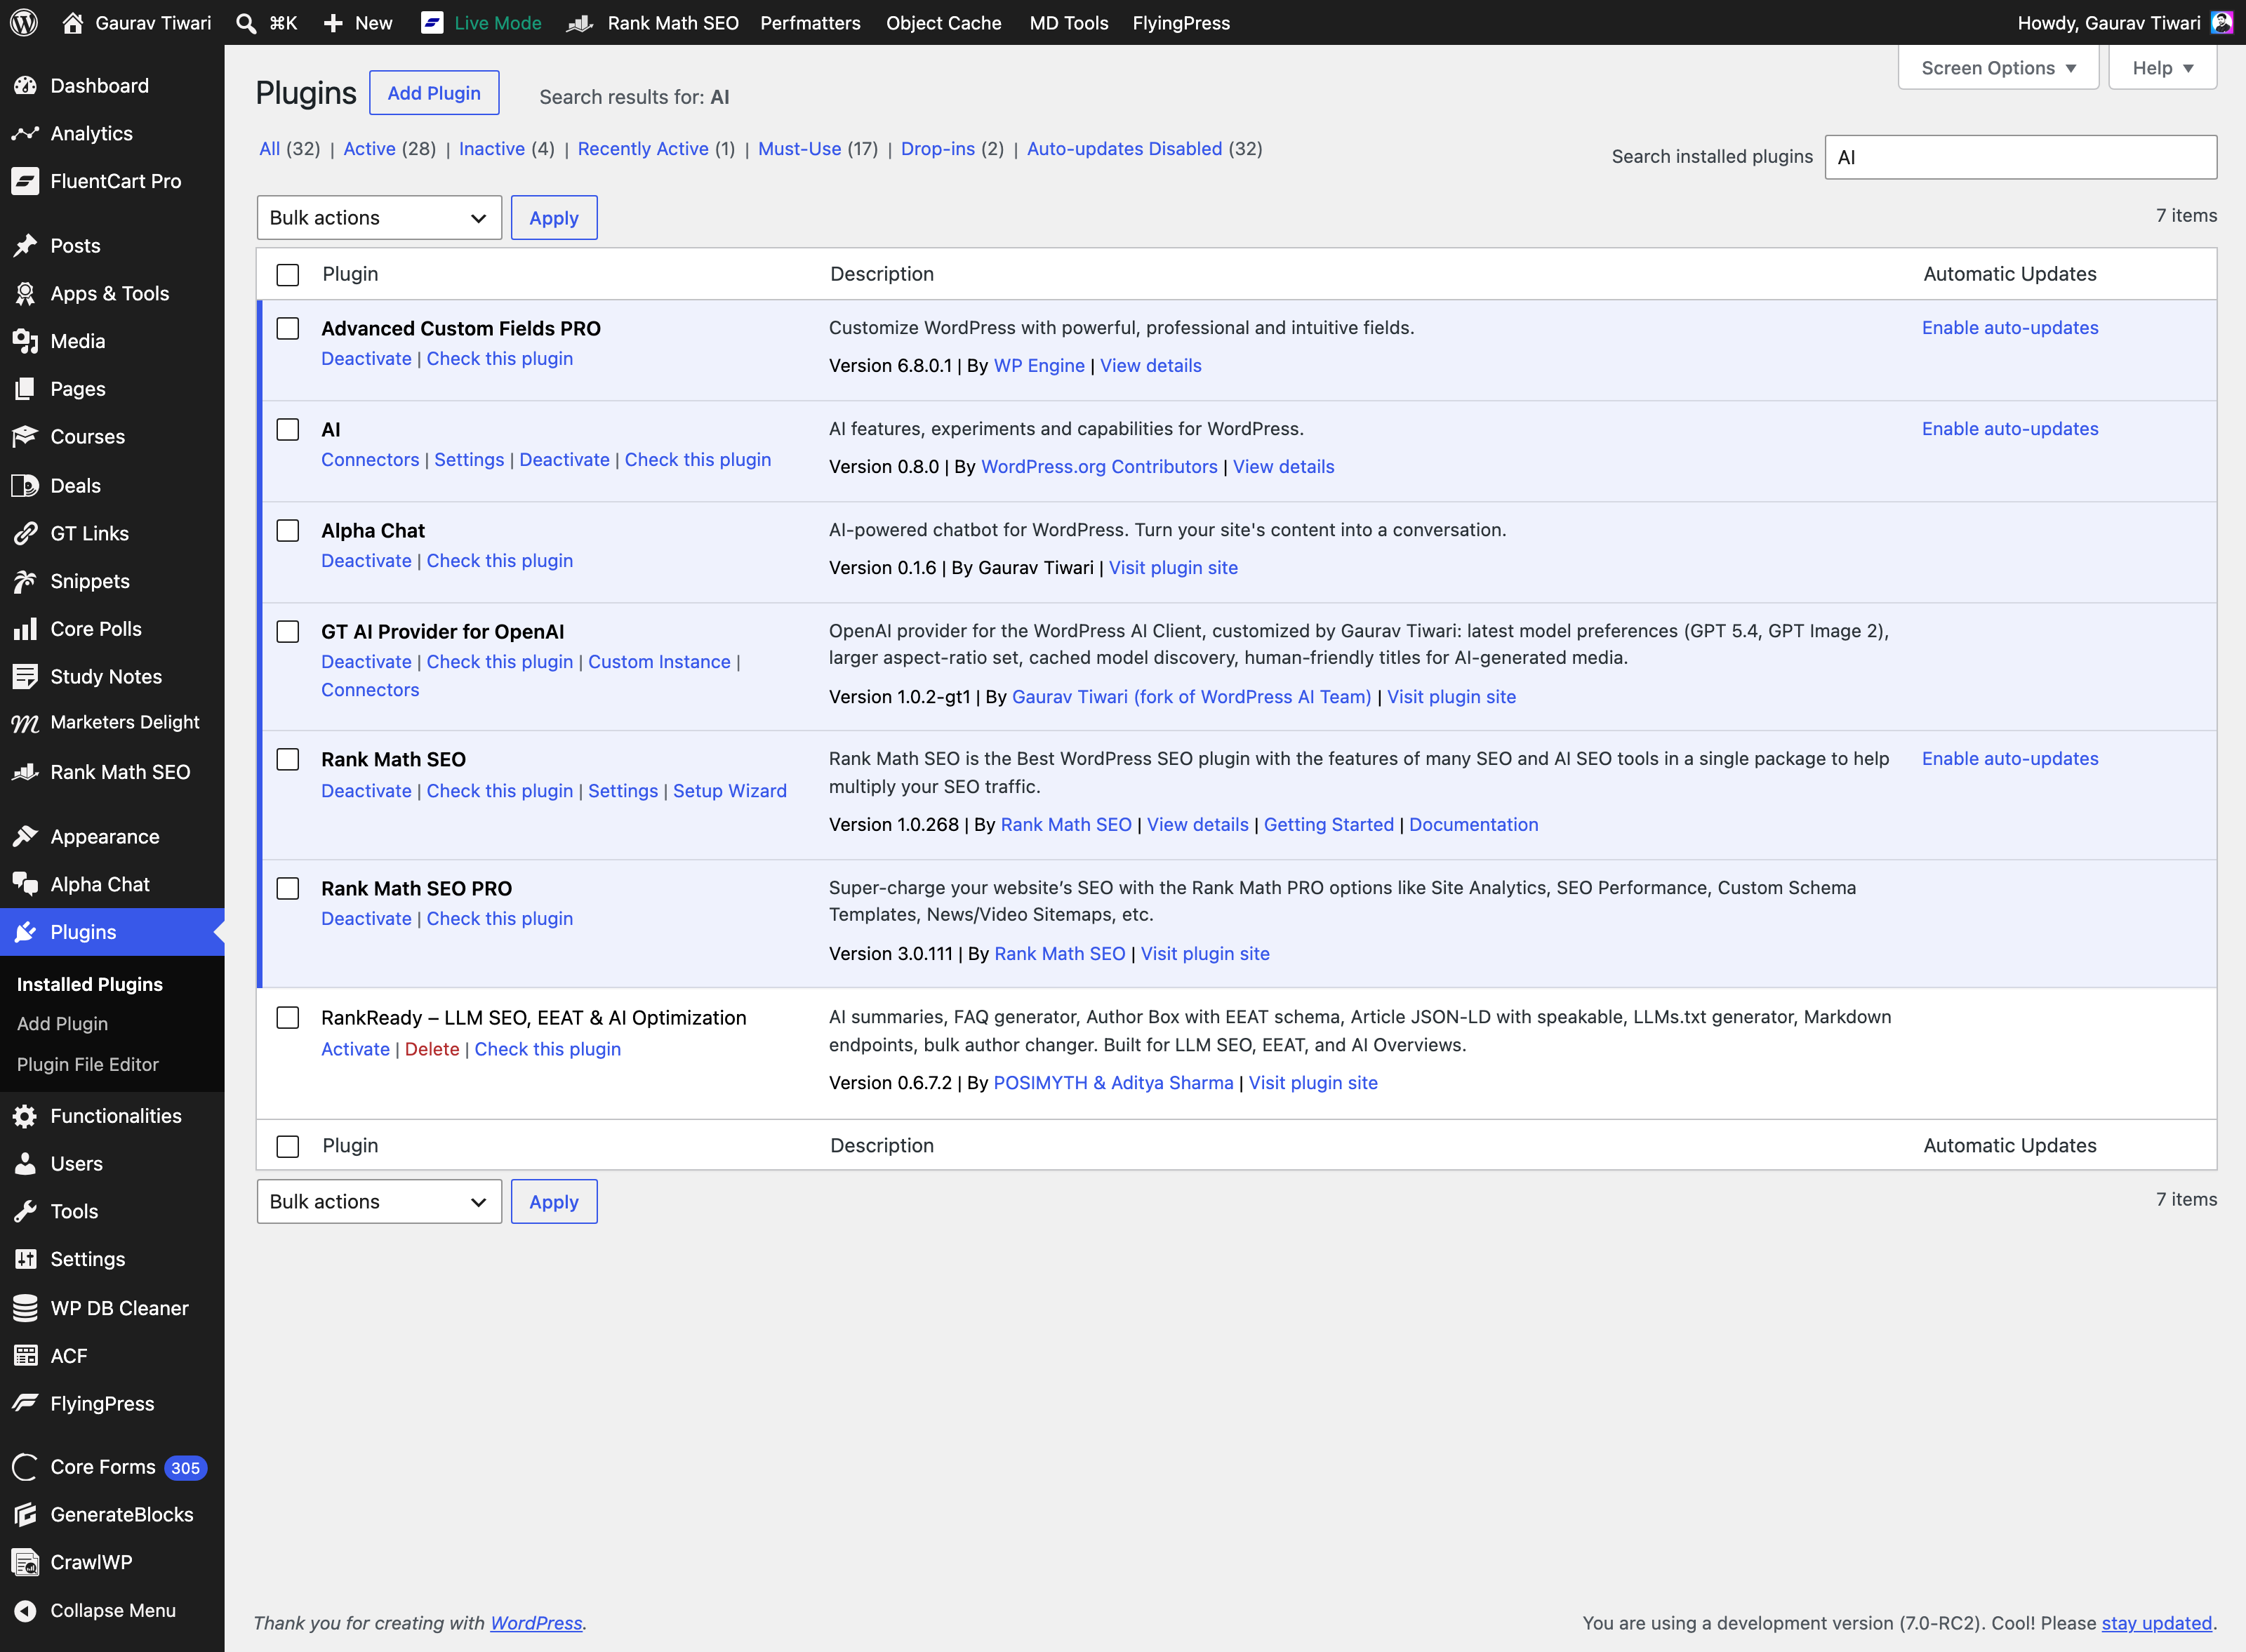The height and width of the screenshot is (1652, 2246).
Task: Check the RankReady plugin checkbox
Action: point(288,1018)
